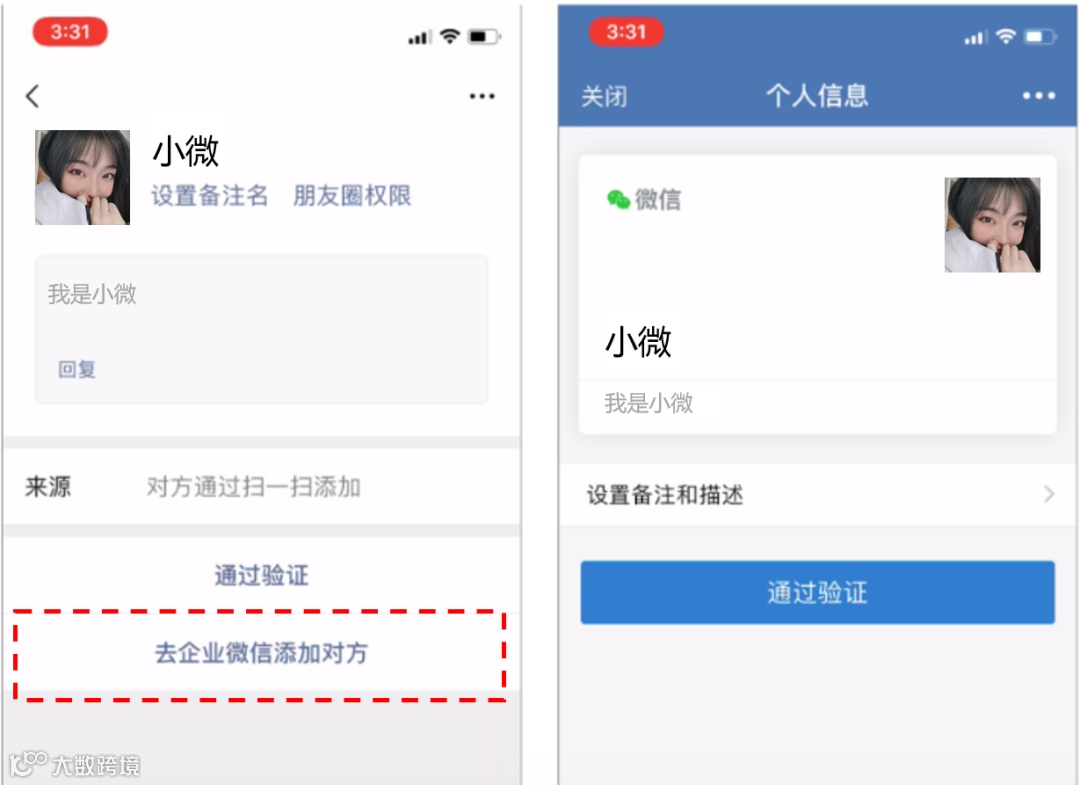Tap the blue 通过验证 button
The width and height of the screenshot is (1080, 785).
coord(817,592)
